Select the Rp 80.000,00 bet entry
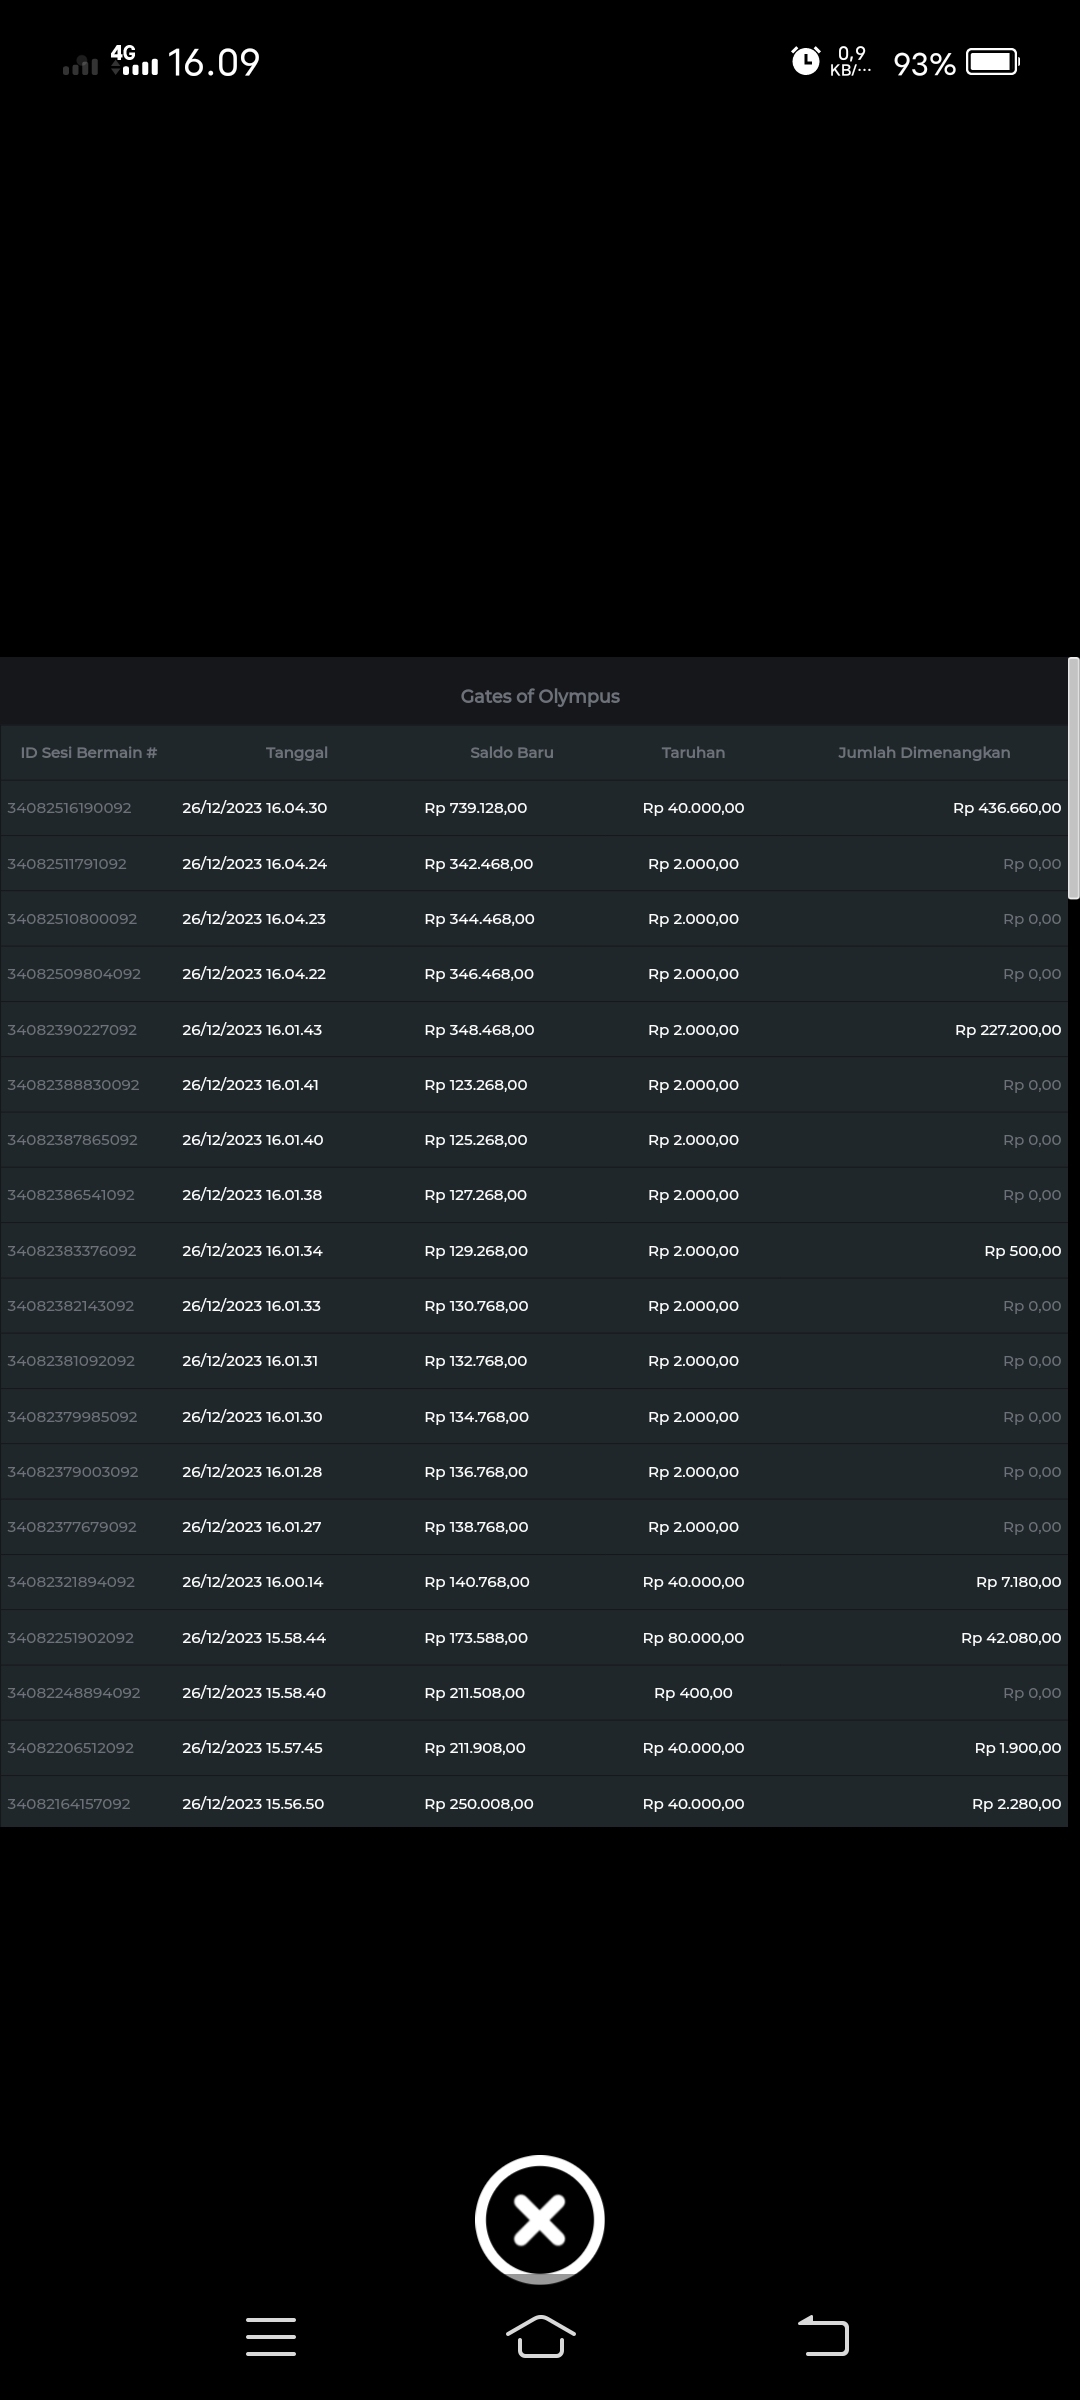The image size is (1080, 2400). tap(693, 1638)
